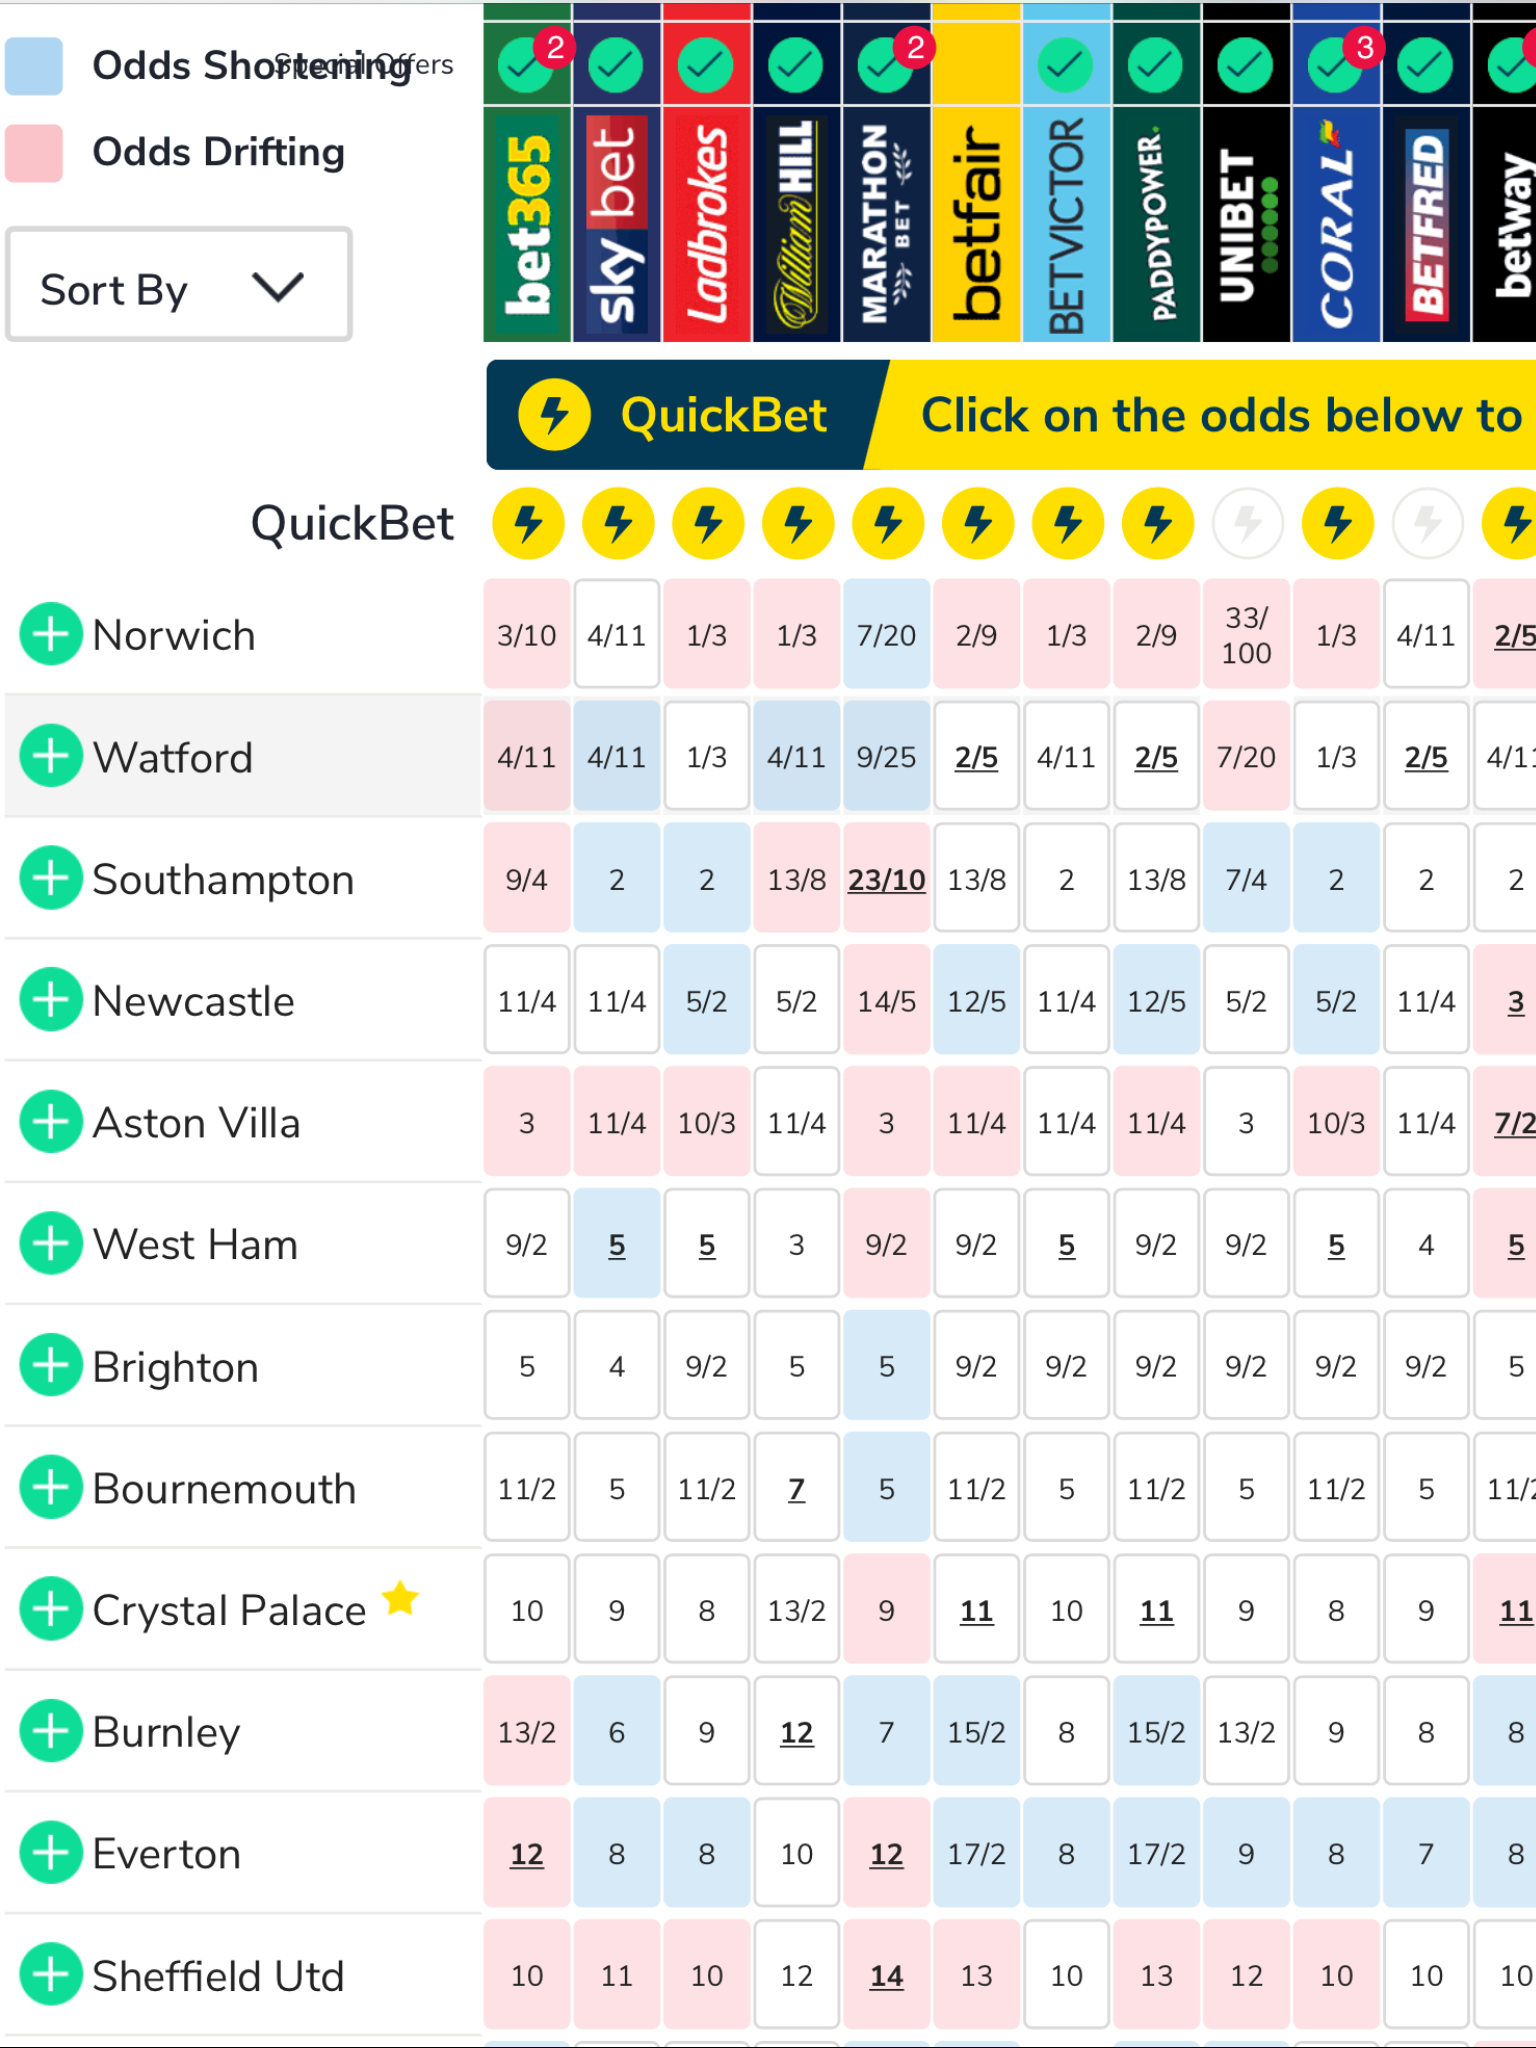Click the lightning icon in QuickBet banner
The height and width of the screenshot is (2048, 1536).
pyautogui.click(x=554, y=414)
